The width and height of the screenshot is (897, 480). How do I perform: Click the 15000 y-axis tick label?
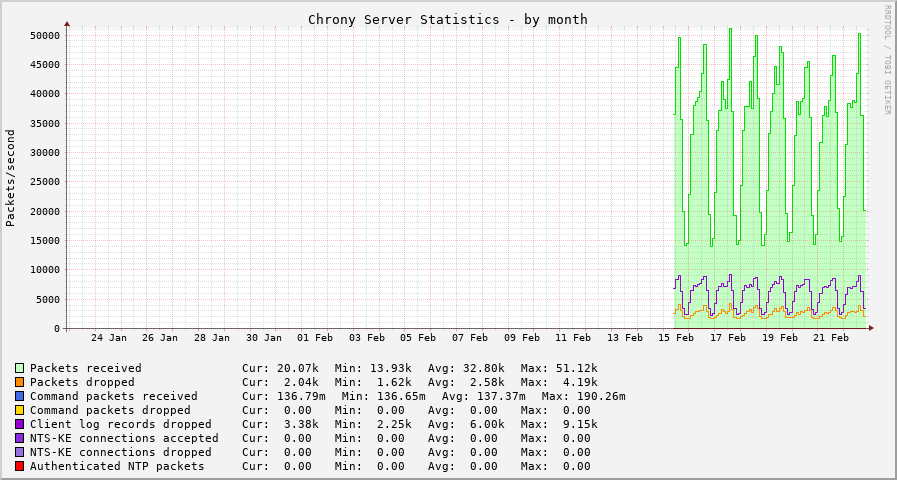pos(45,240)
